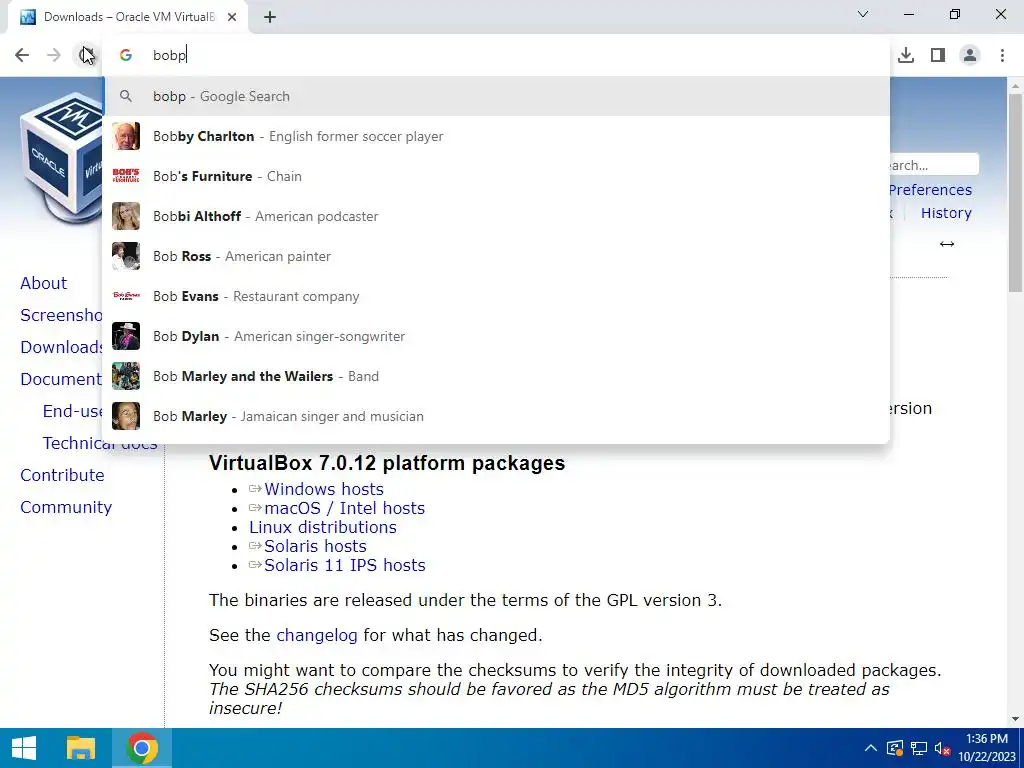
Task: Go back with the browser back arrow
Action: click(22, 55)
